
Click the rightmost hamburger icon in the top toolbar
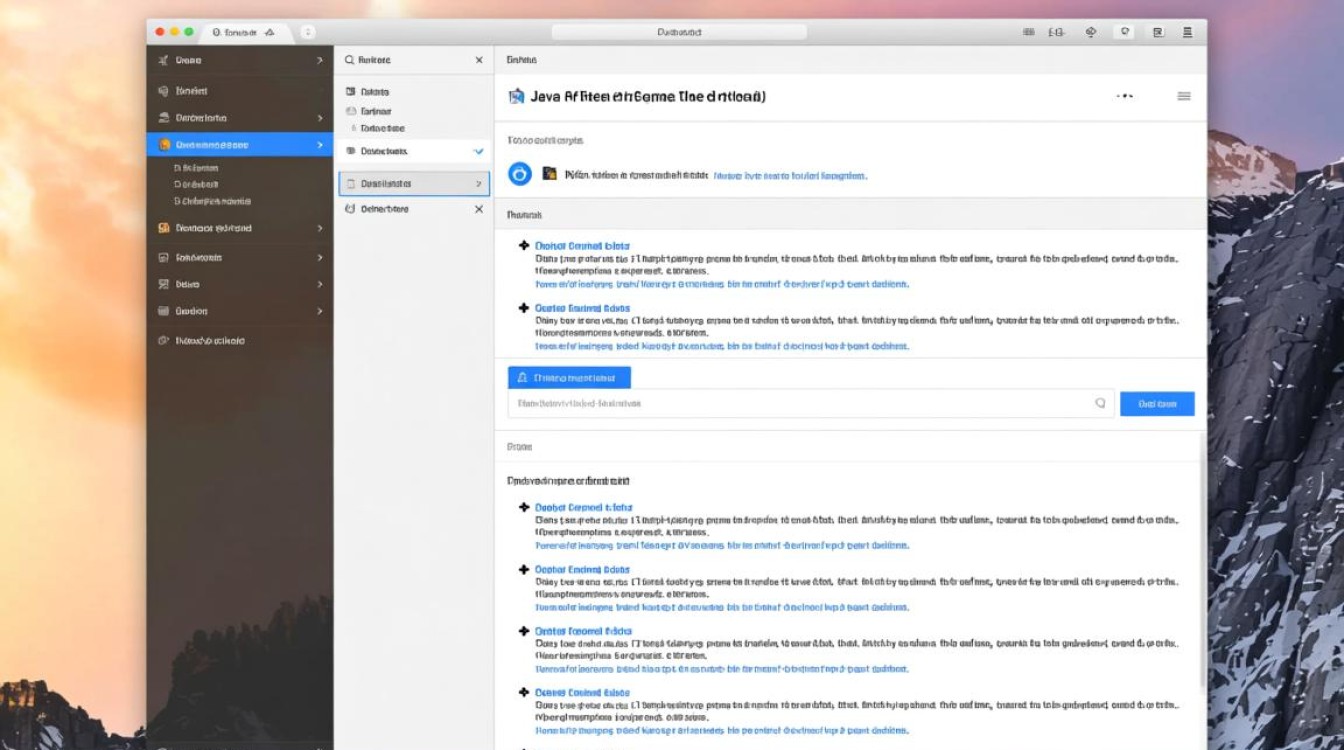pyautogui.click(x=1187, y=32)
